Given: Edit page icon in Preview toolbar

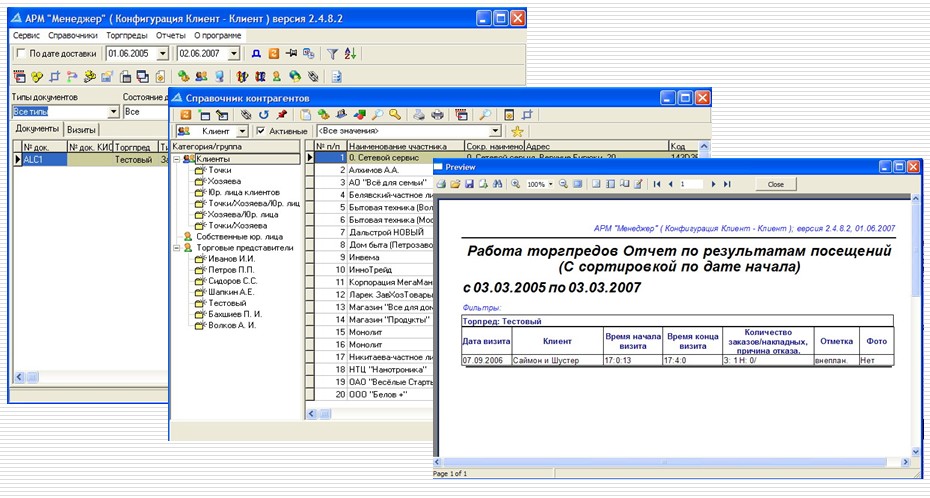Looking at the screenshot, I should pos(638,184).
